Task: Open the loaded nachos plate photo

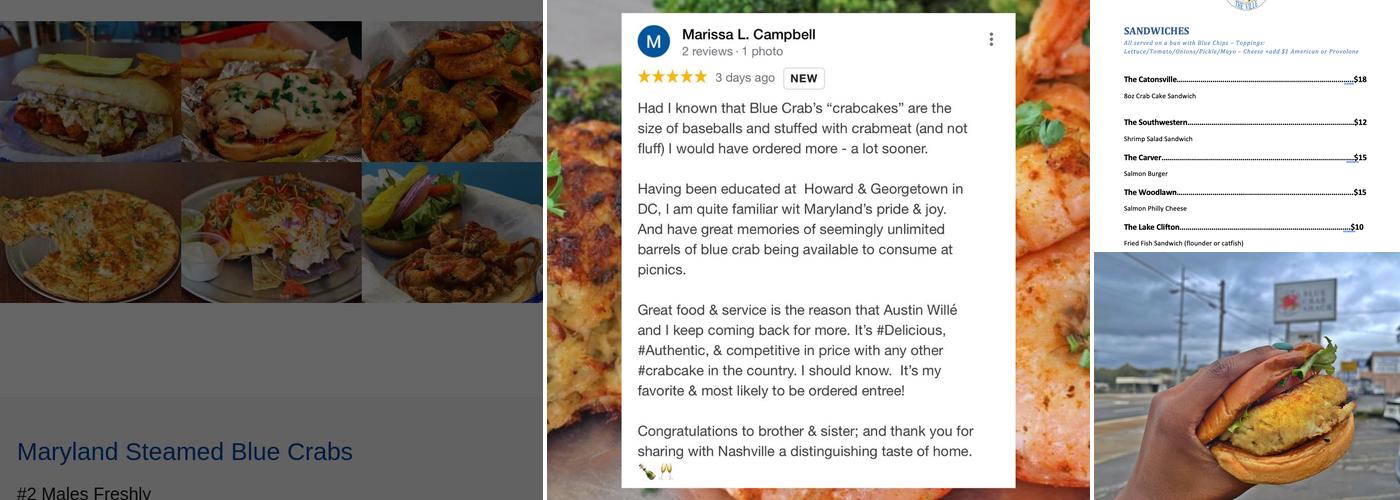Action: (271, 232)
